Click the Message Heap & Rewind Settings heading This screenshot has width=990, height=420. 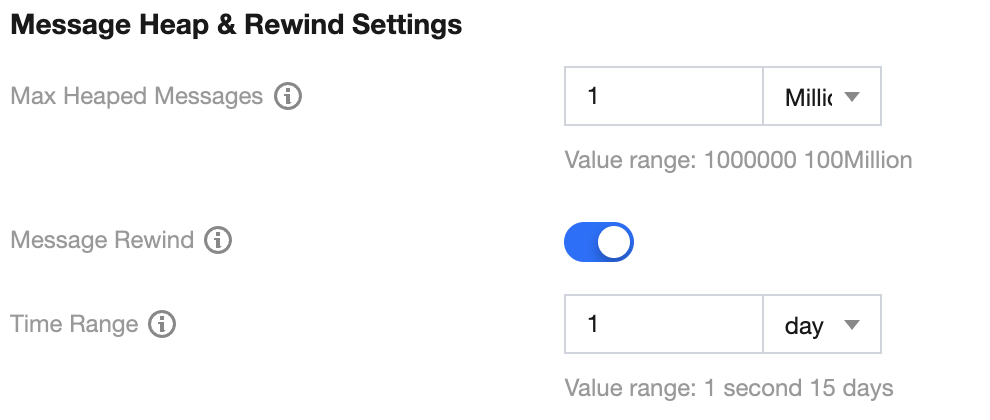pos(236,25)
